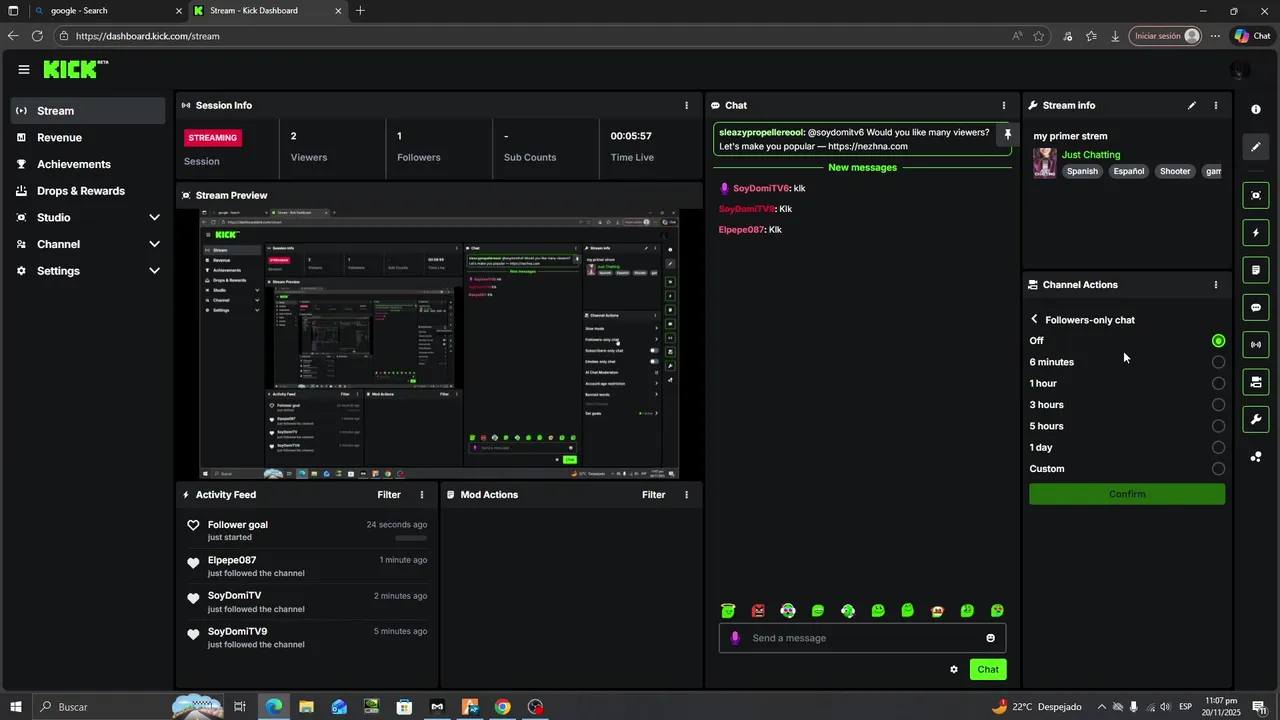Open Session Info panel three-dot menu
The height and width of the screenshot is (720, 1280).
(686, 105)
